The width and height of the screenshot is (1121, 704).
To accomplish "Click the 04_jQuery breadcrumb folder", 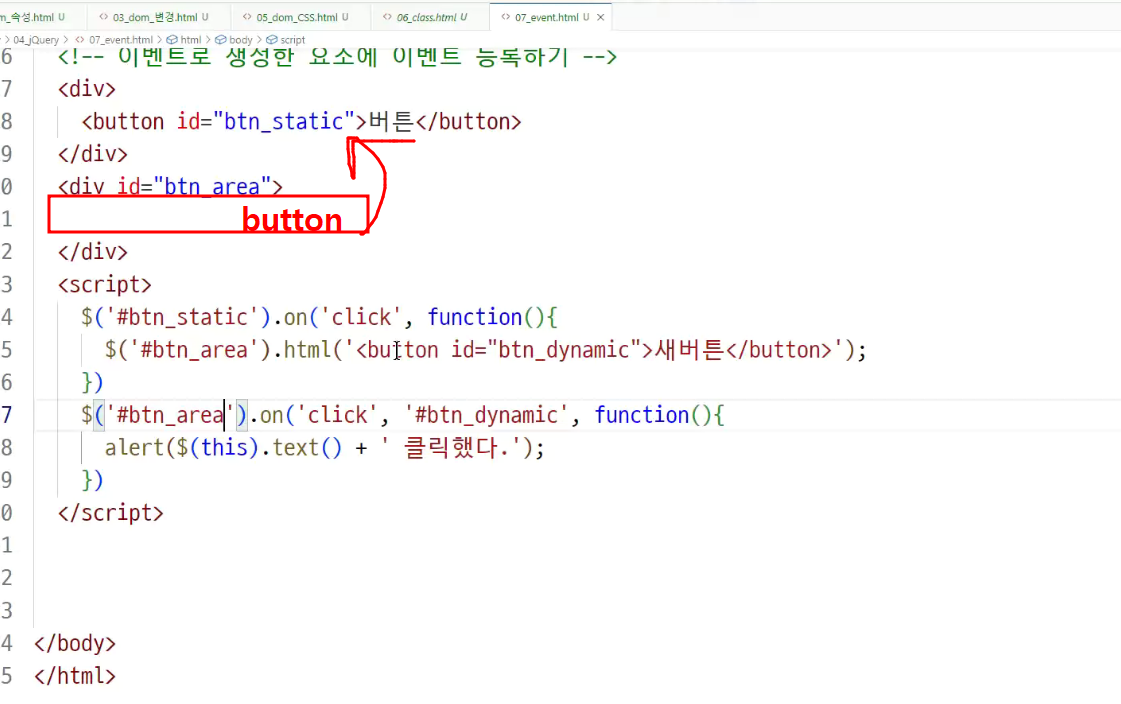I will (x=36, y=40).
